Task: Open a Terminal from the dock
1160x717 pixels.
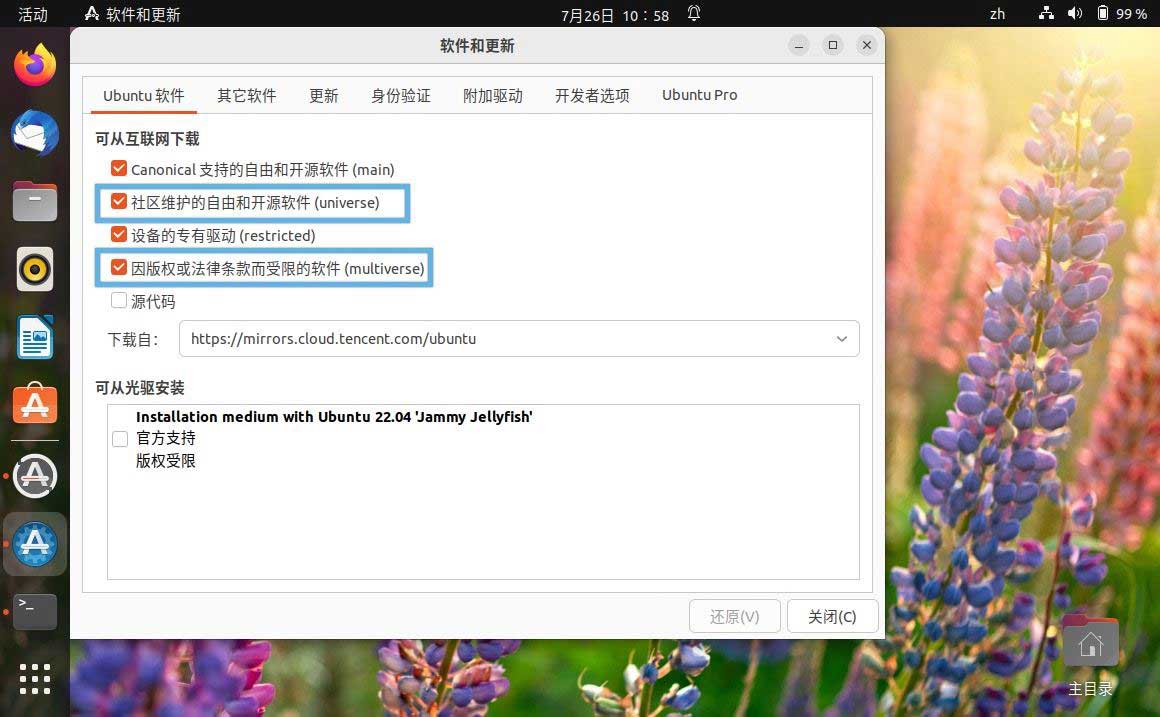Action: click(x=35, y=611)
